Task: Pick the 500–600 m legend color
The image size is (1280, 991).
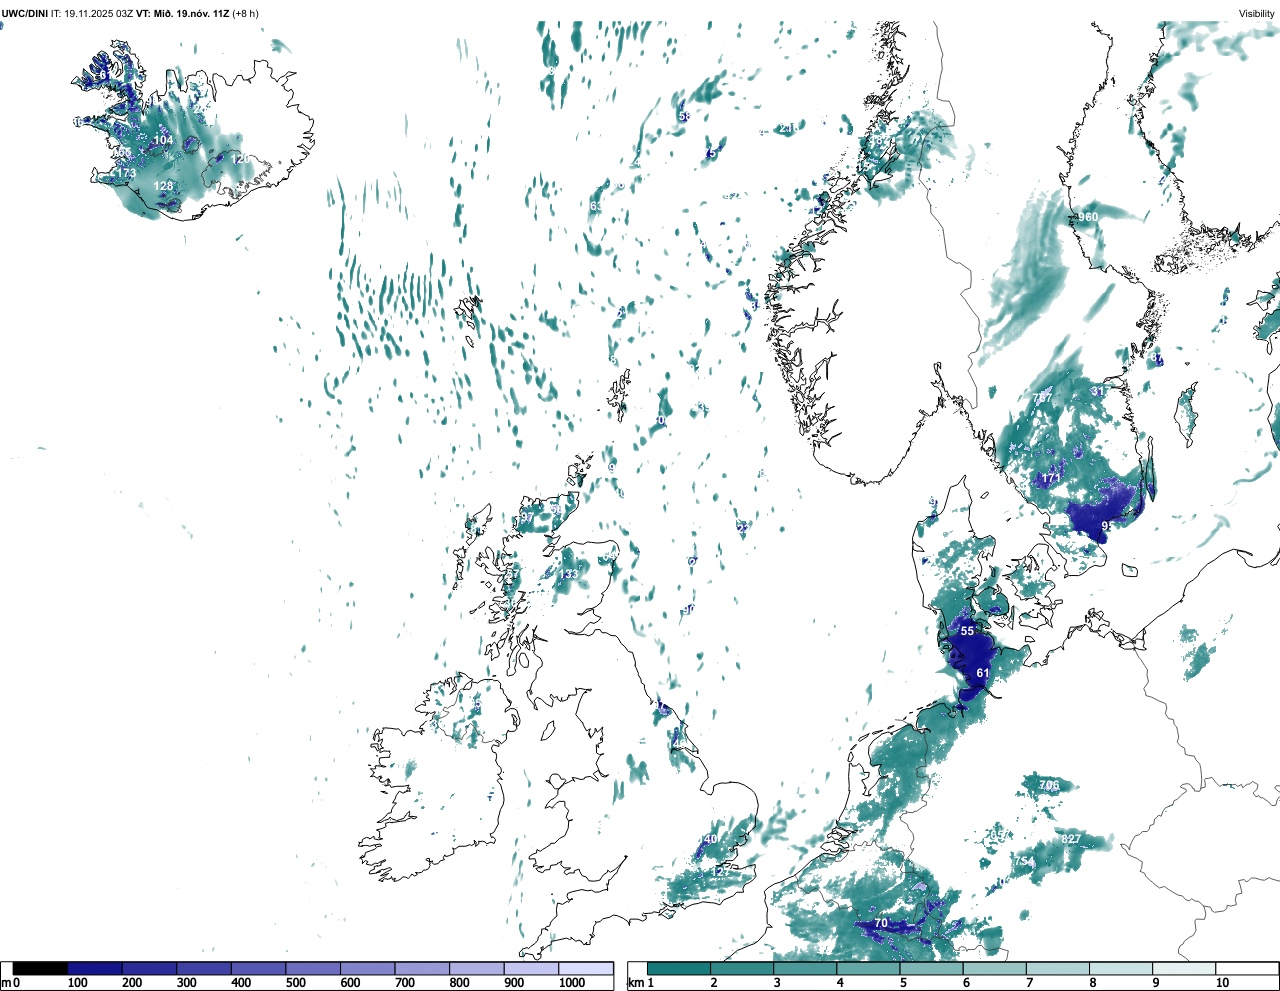Action: (313, 969)
